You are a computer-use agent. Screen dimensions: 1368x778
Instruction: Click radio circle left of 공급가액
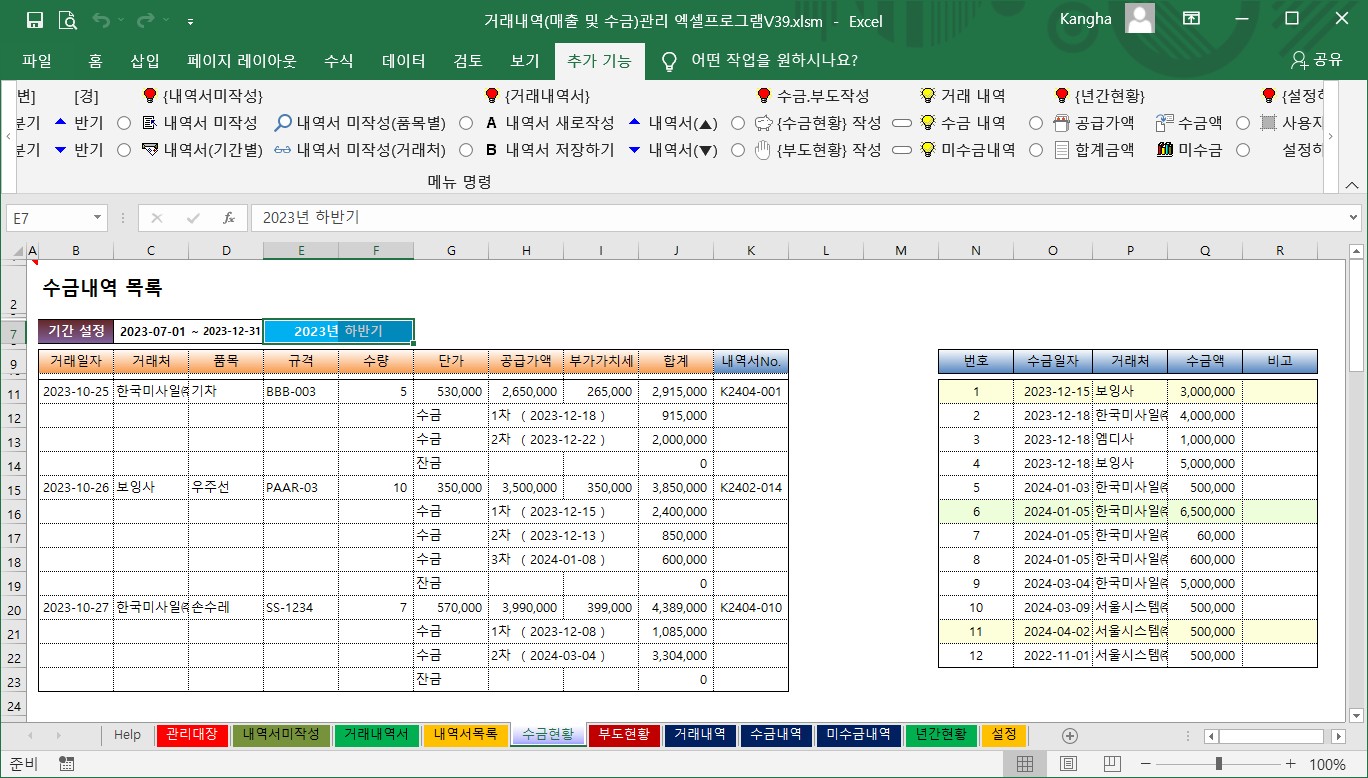click(1035, 123)
